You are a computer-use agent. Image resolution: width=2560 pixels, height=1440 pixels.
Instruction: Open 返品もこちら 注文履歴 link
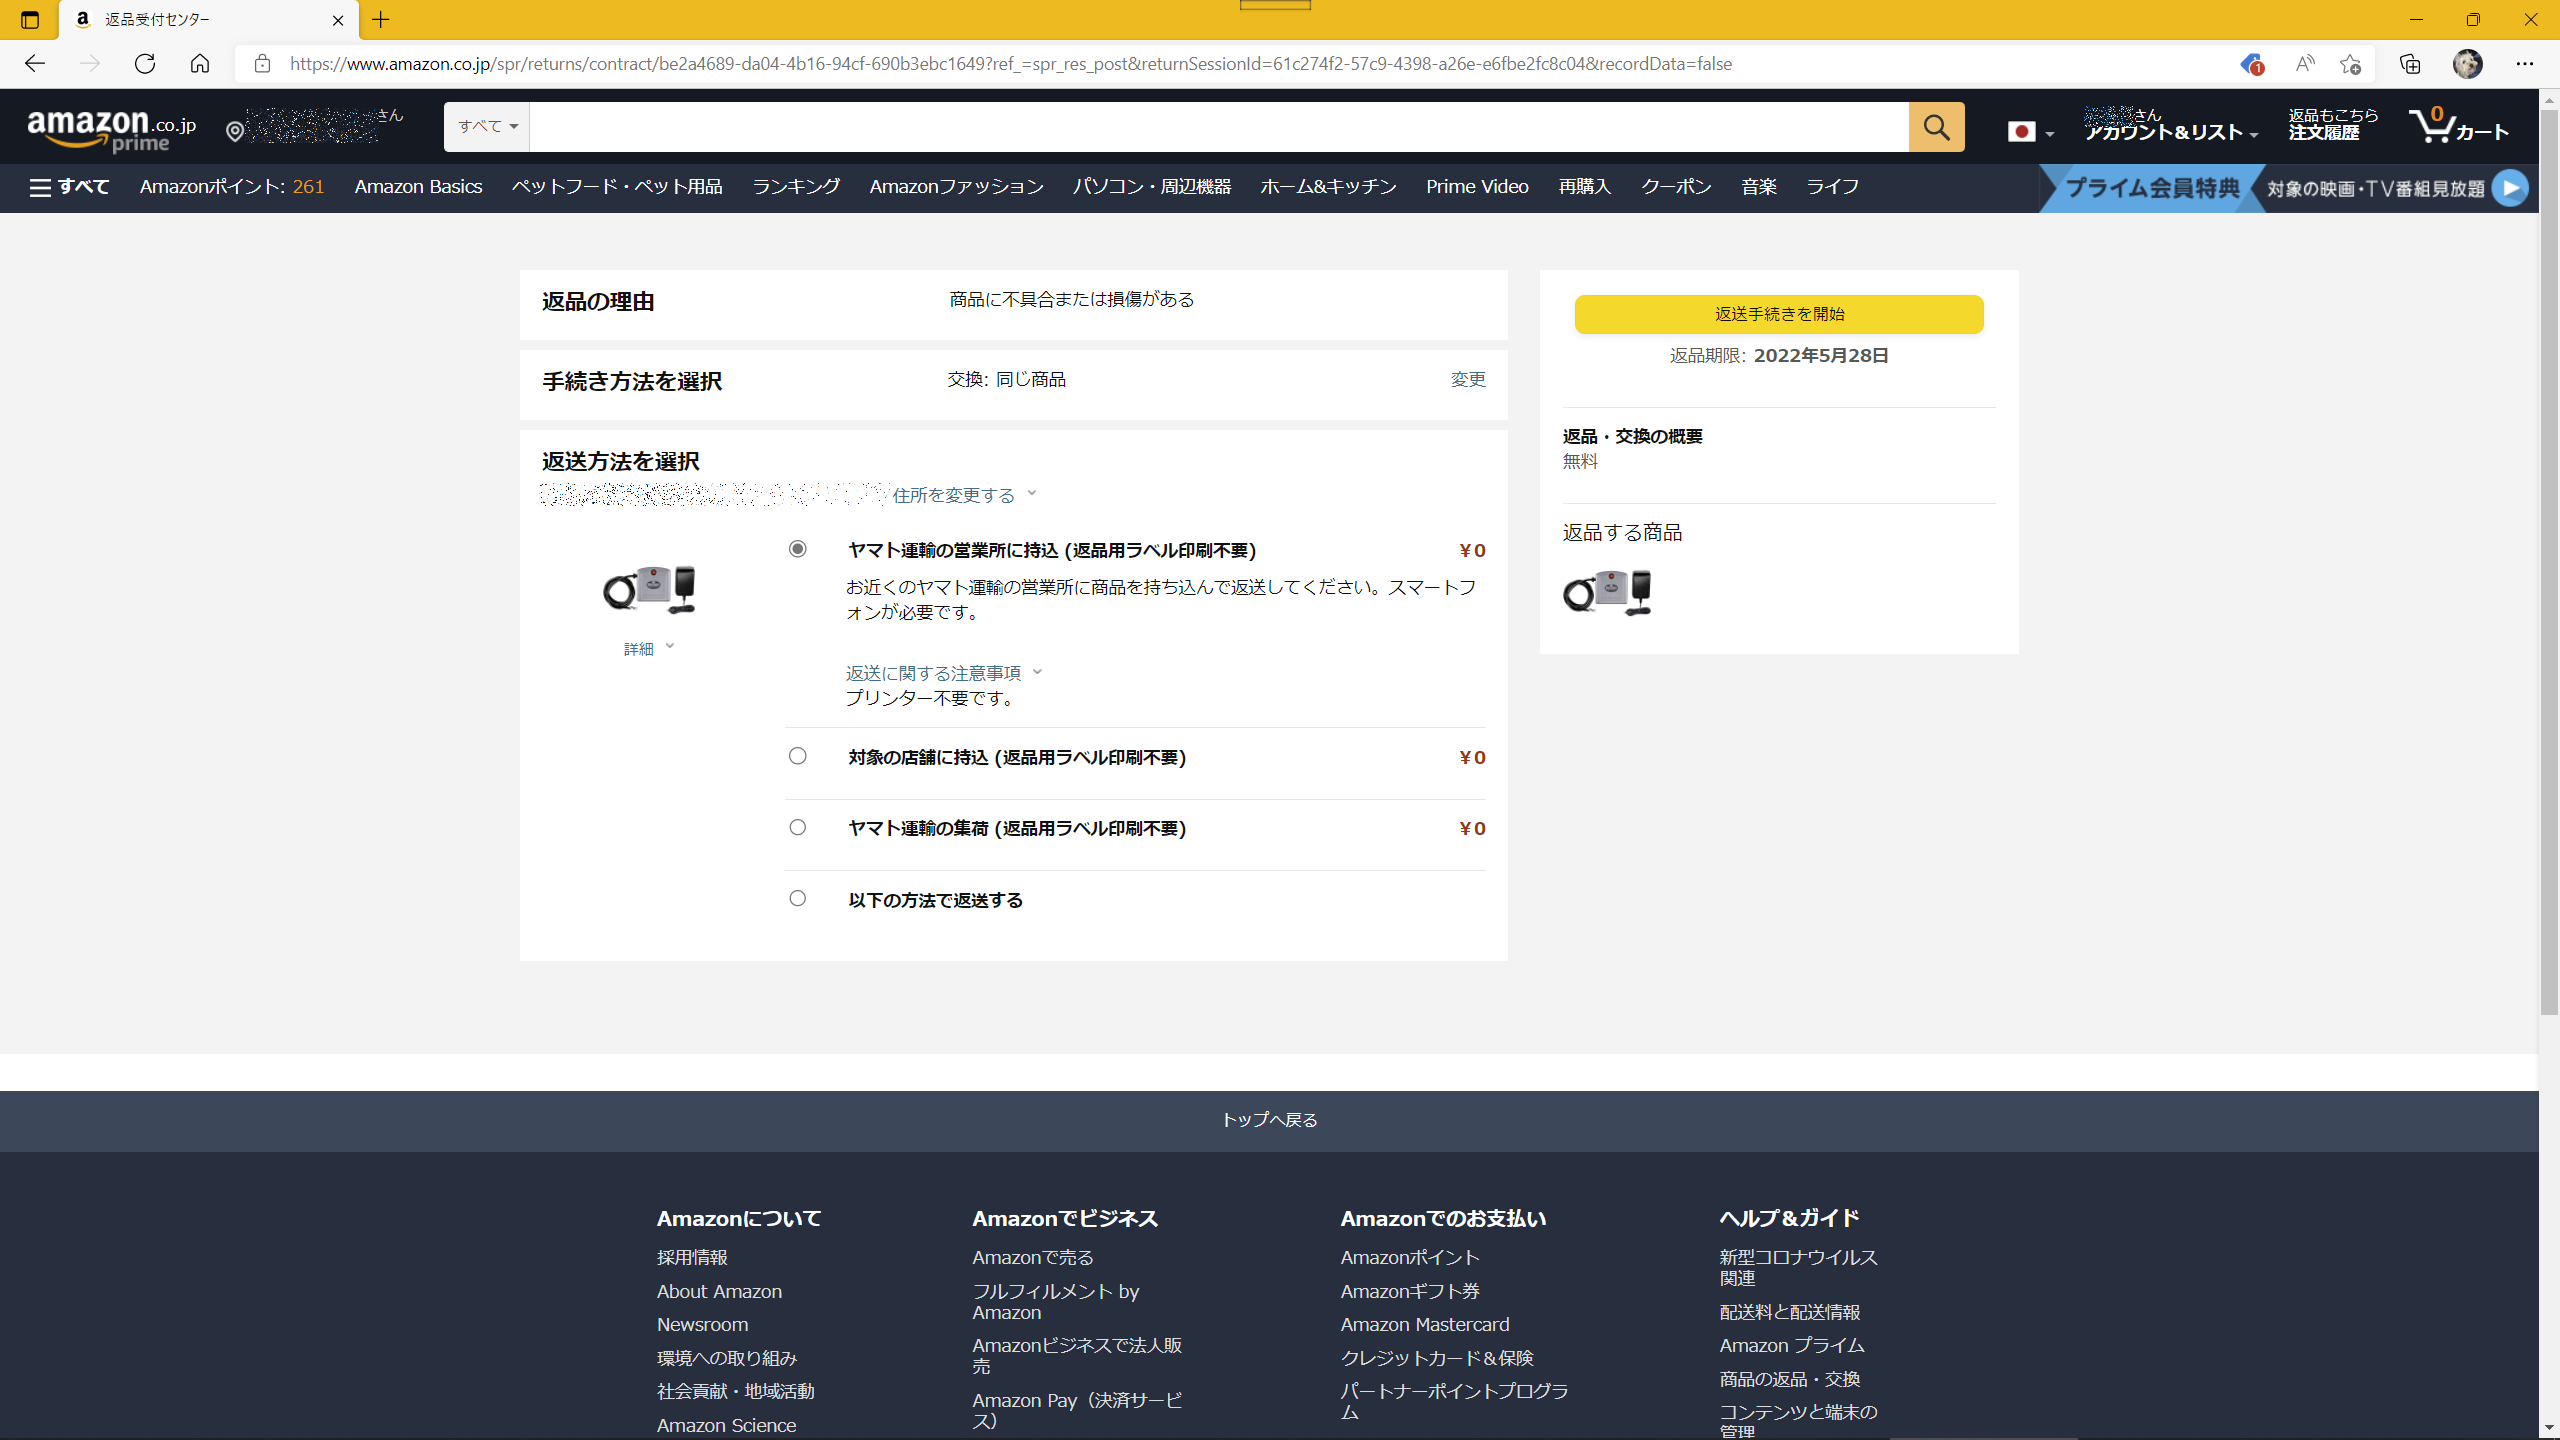(x=2333, y=125)
